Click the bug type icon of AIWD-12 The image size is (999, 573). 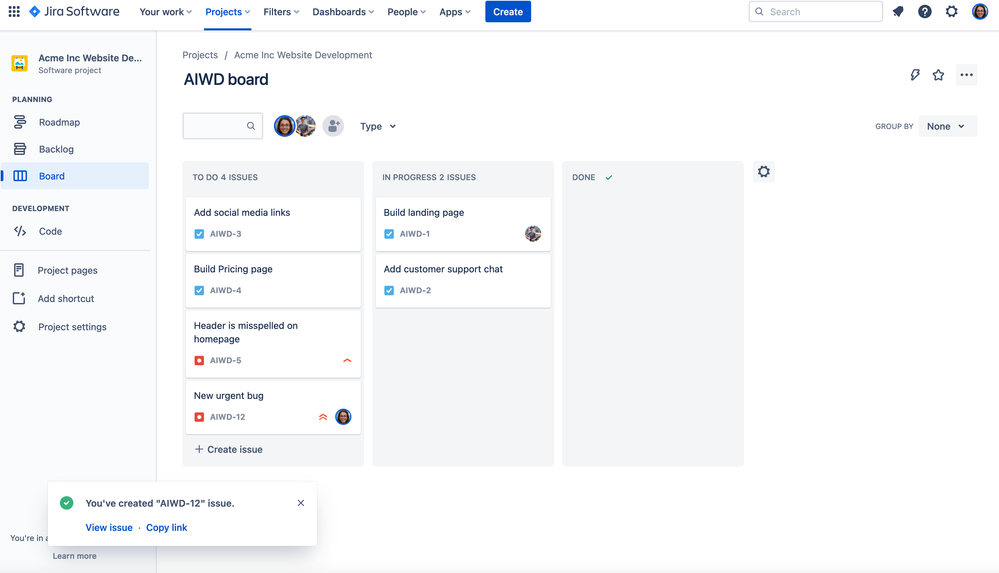point(199,417)
